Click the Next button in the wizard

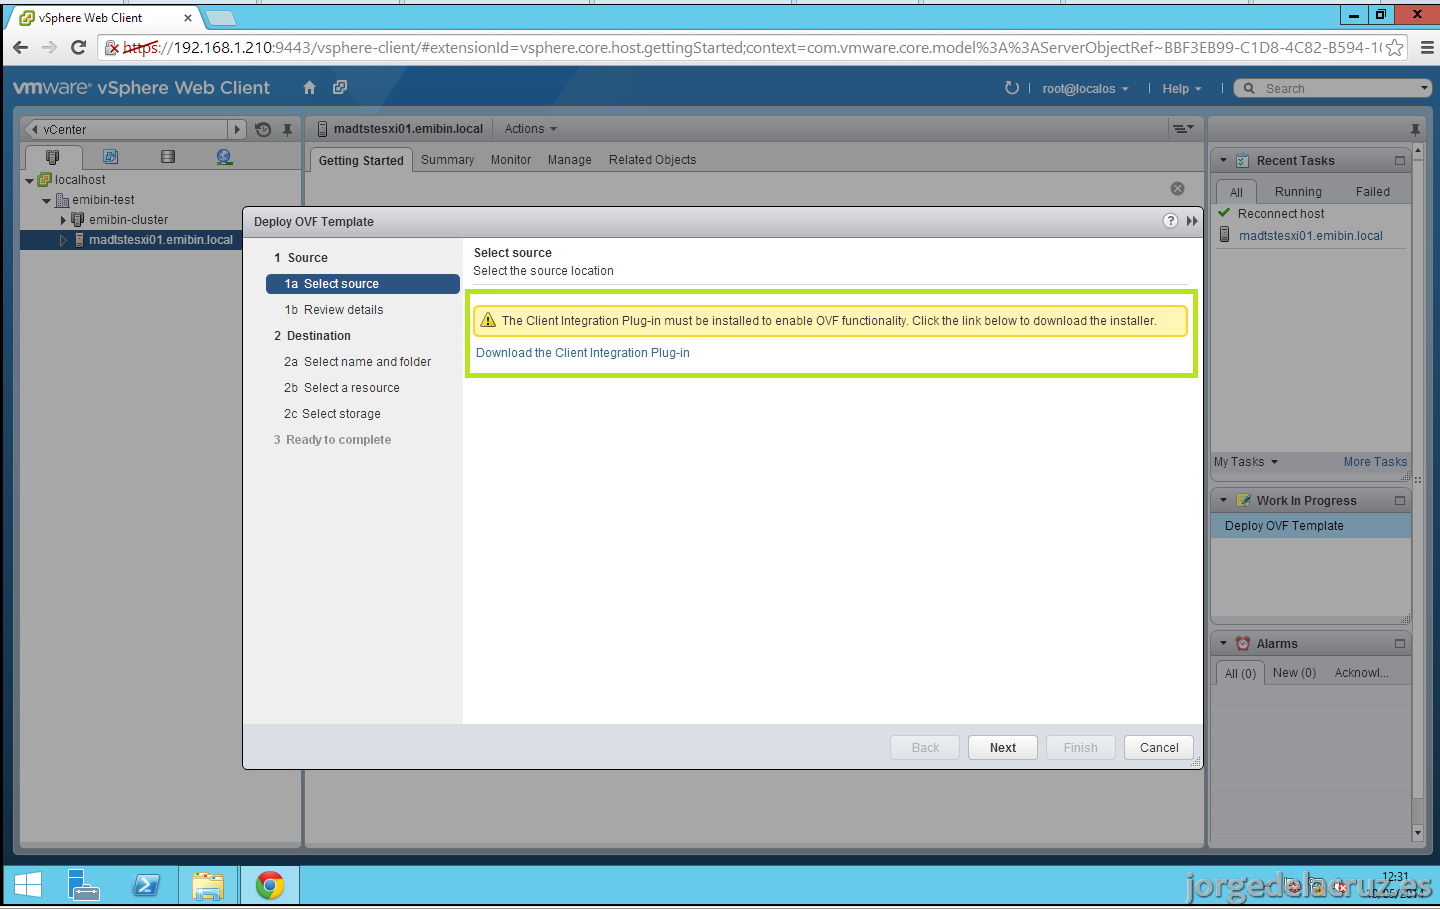1003,748
